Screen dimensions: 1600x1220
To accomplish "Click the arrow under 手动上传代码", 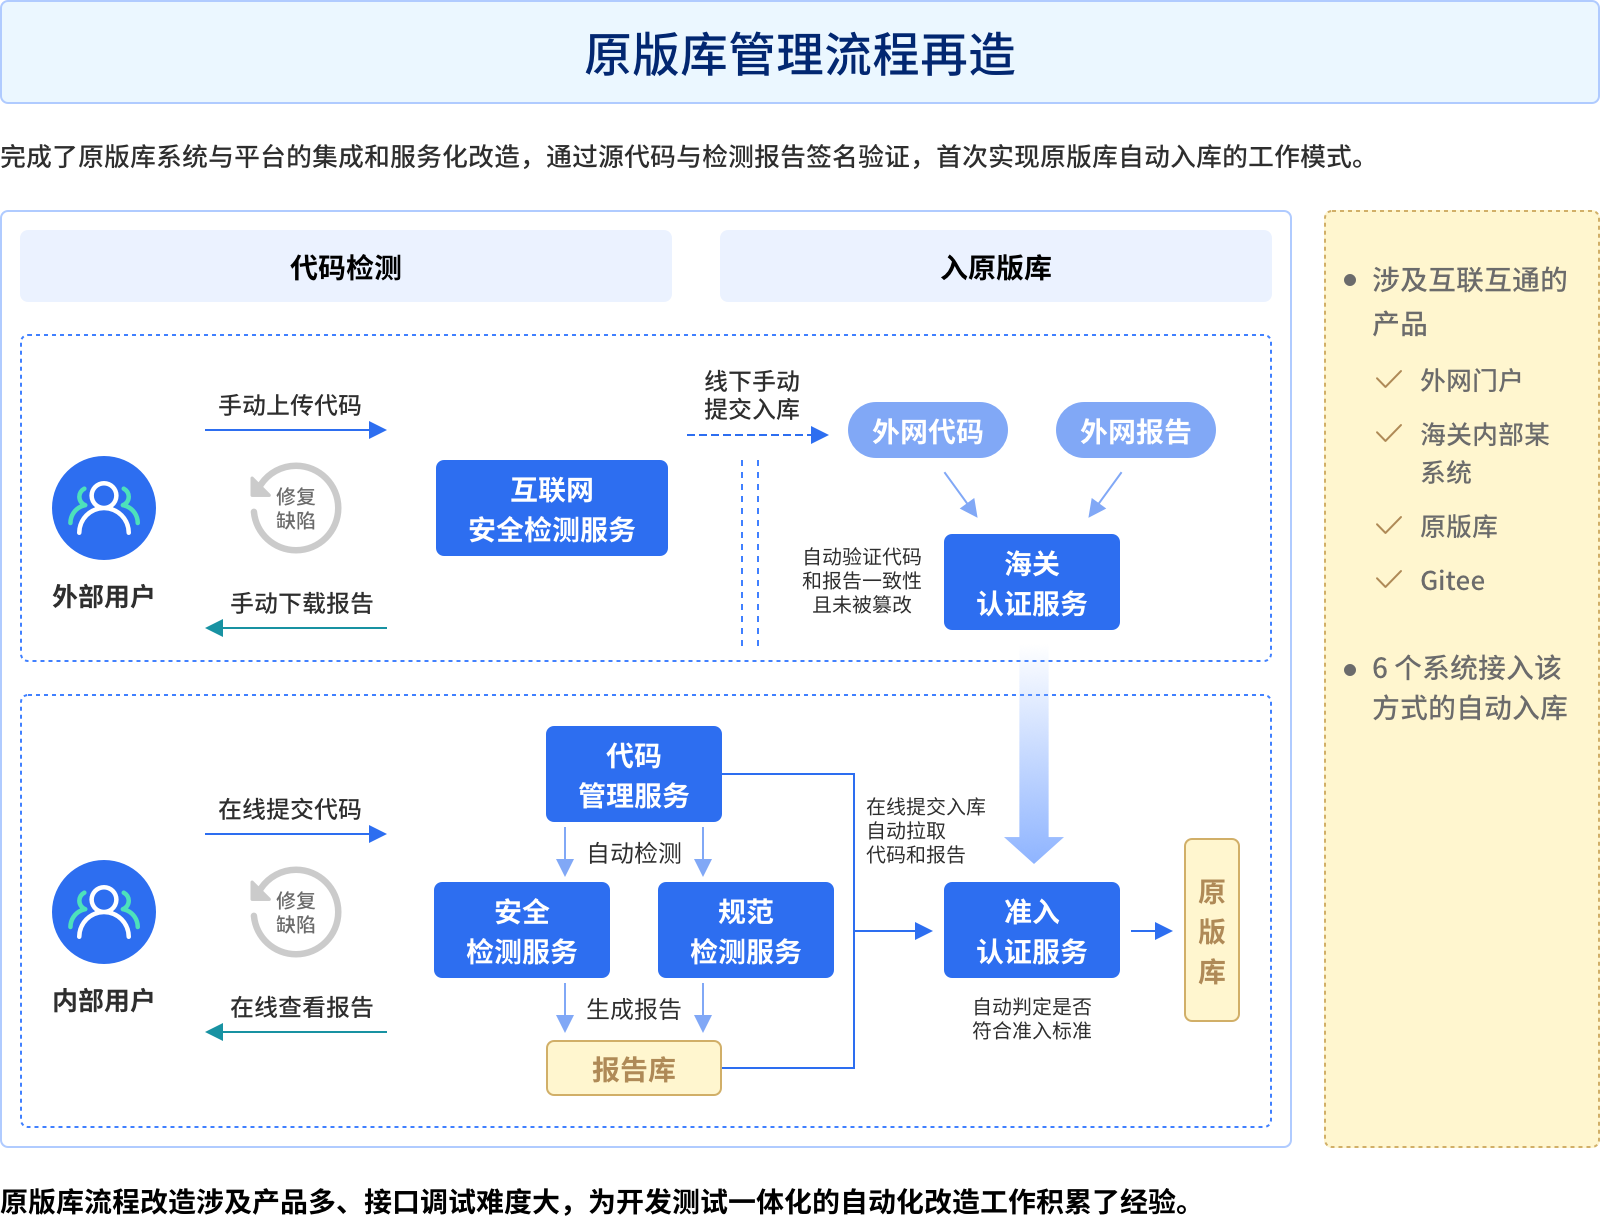I will pyautogui.click(x=295, y=430).
